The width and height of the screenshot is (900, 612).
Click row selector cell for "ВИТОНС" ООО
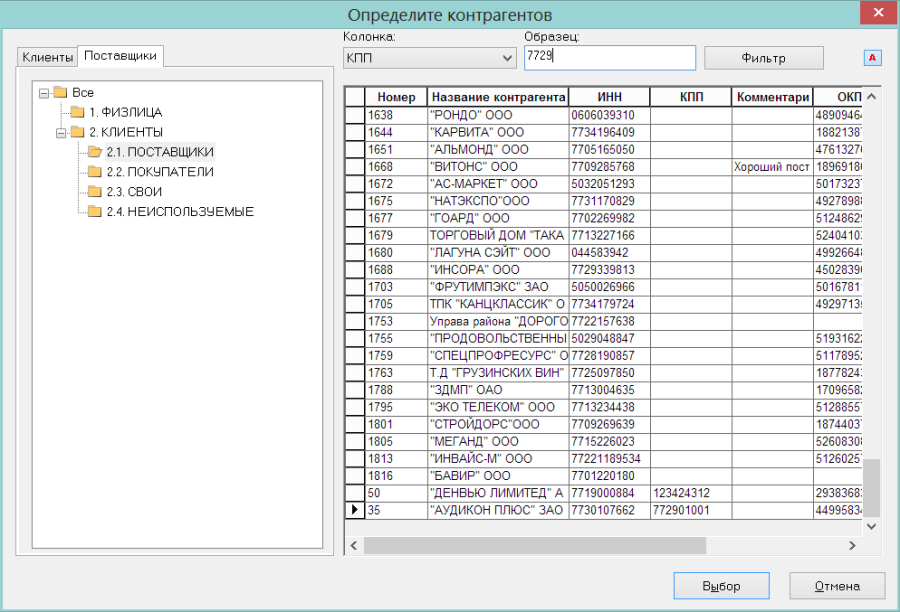tap(355, 166)
